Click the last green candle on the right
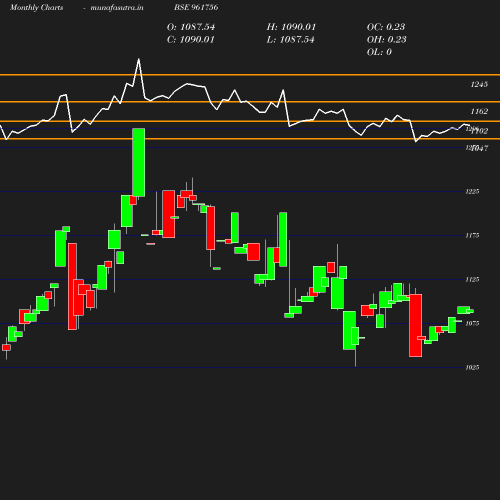This screenshot has width=500, height=500. (x=470, y=311)
